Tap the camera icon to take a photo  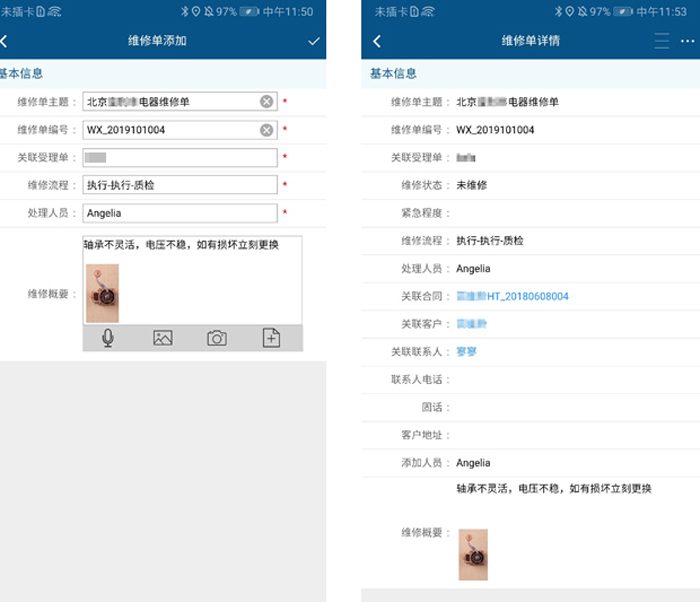(x=217, y=338)
